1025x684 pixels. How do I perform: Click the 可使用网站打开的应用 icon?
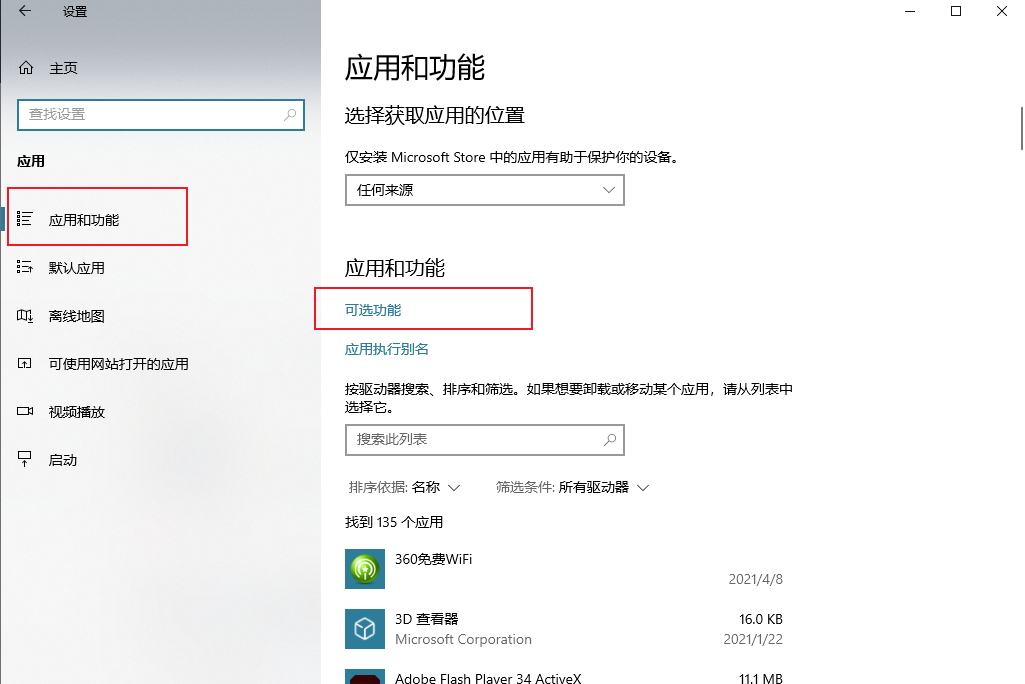(x=25, y=364)
